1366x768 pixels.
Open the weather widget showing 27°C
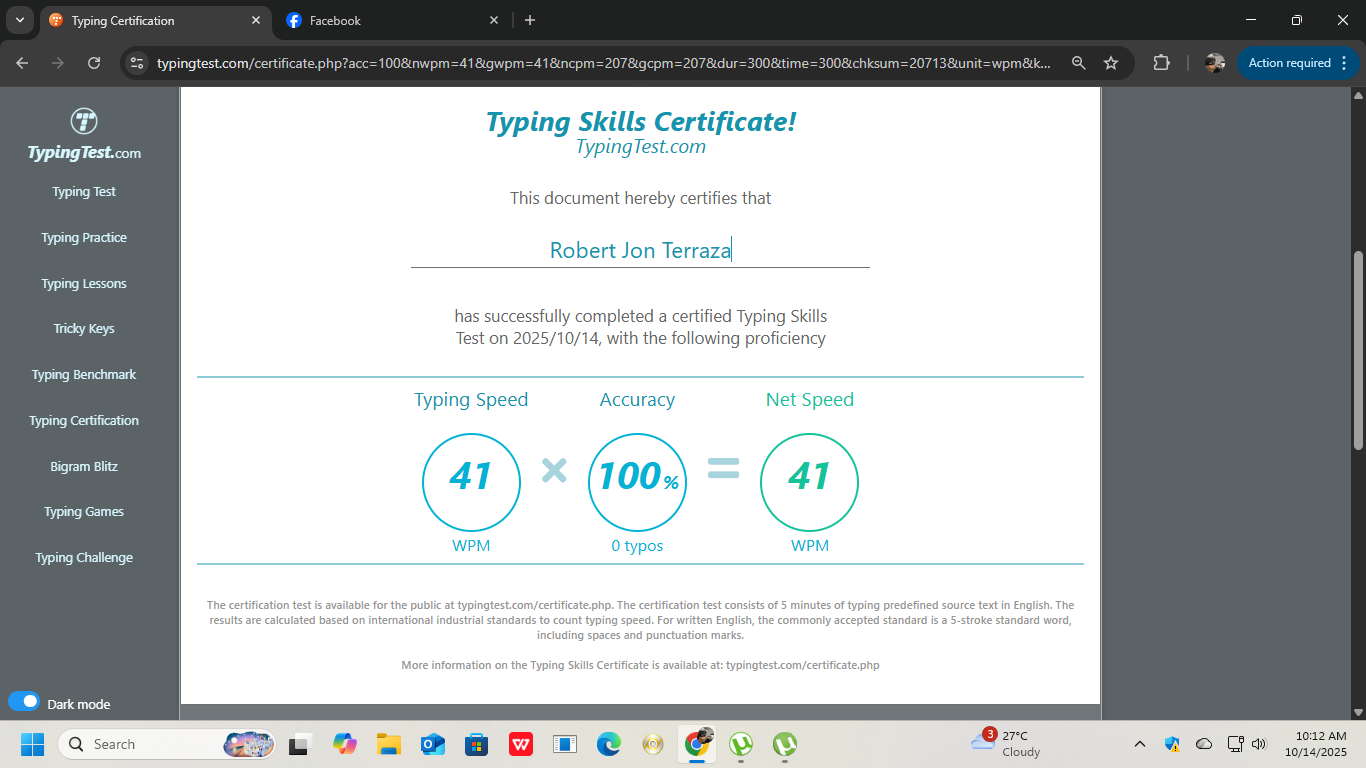1006,744
